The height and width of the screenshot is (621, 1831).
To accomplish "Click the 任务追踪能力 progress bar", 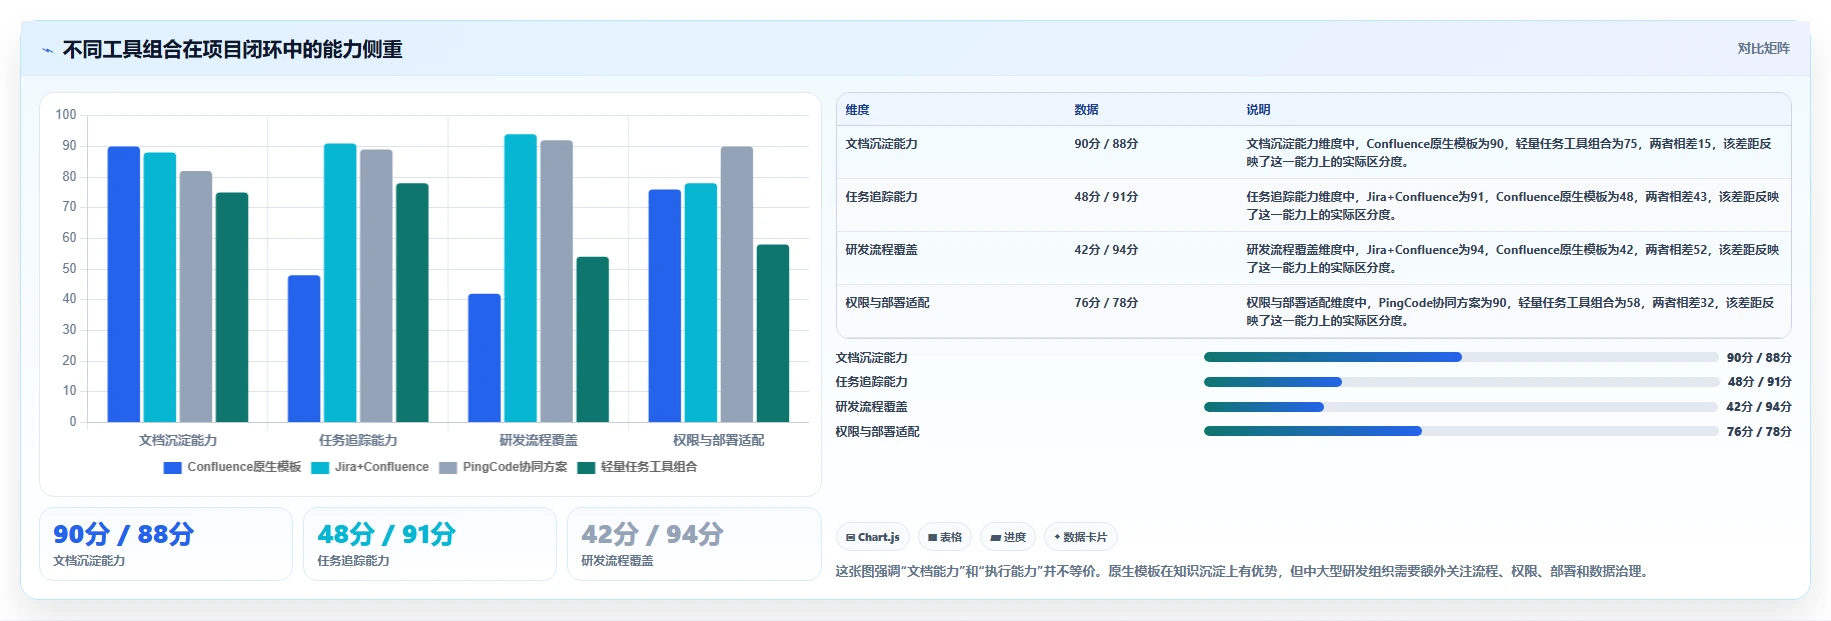I will click(x=1461, y=382).
